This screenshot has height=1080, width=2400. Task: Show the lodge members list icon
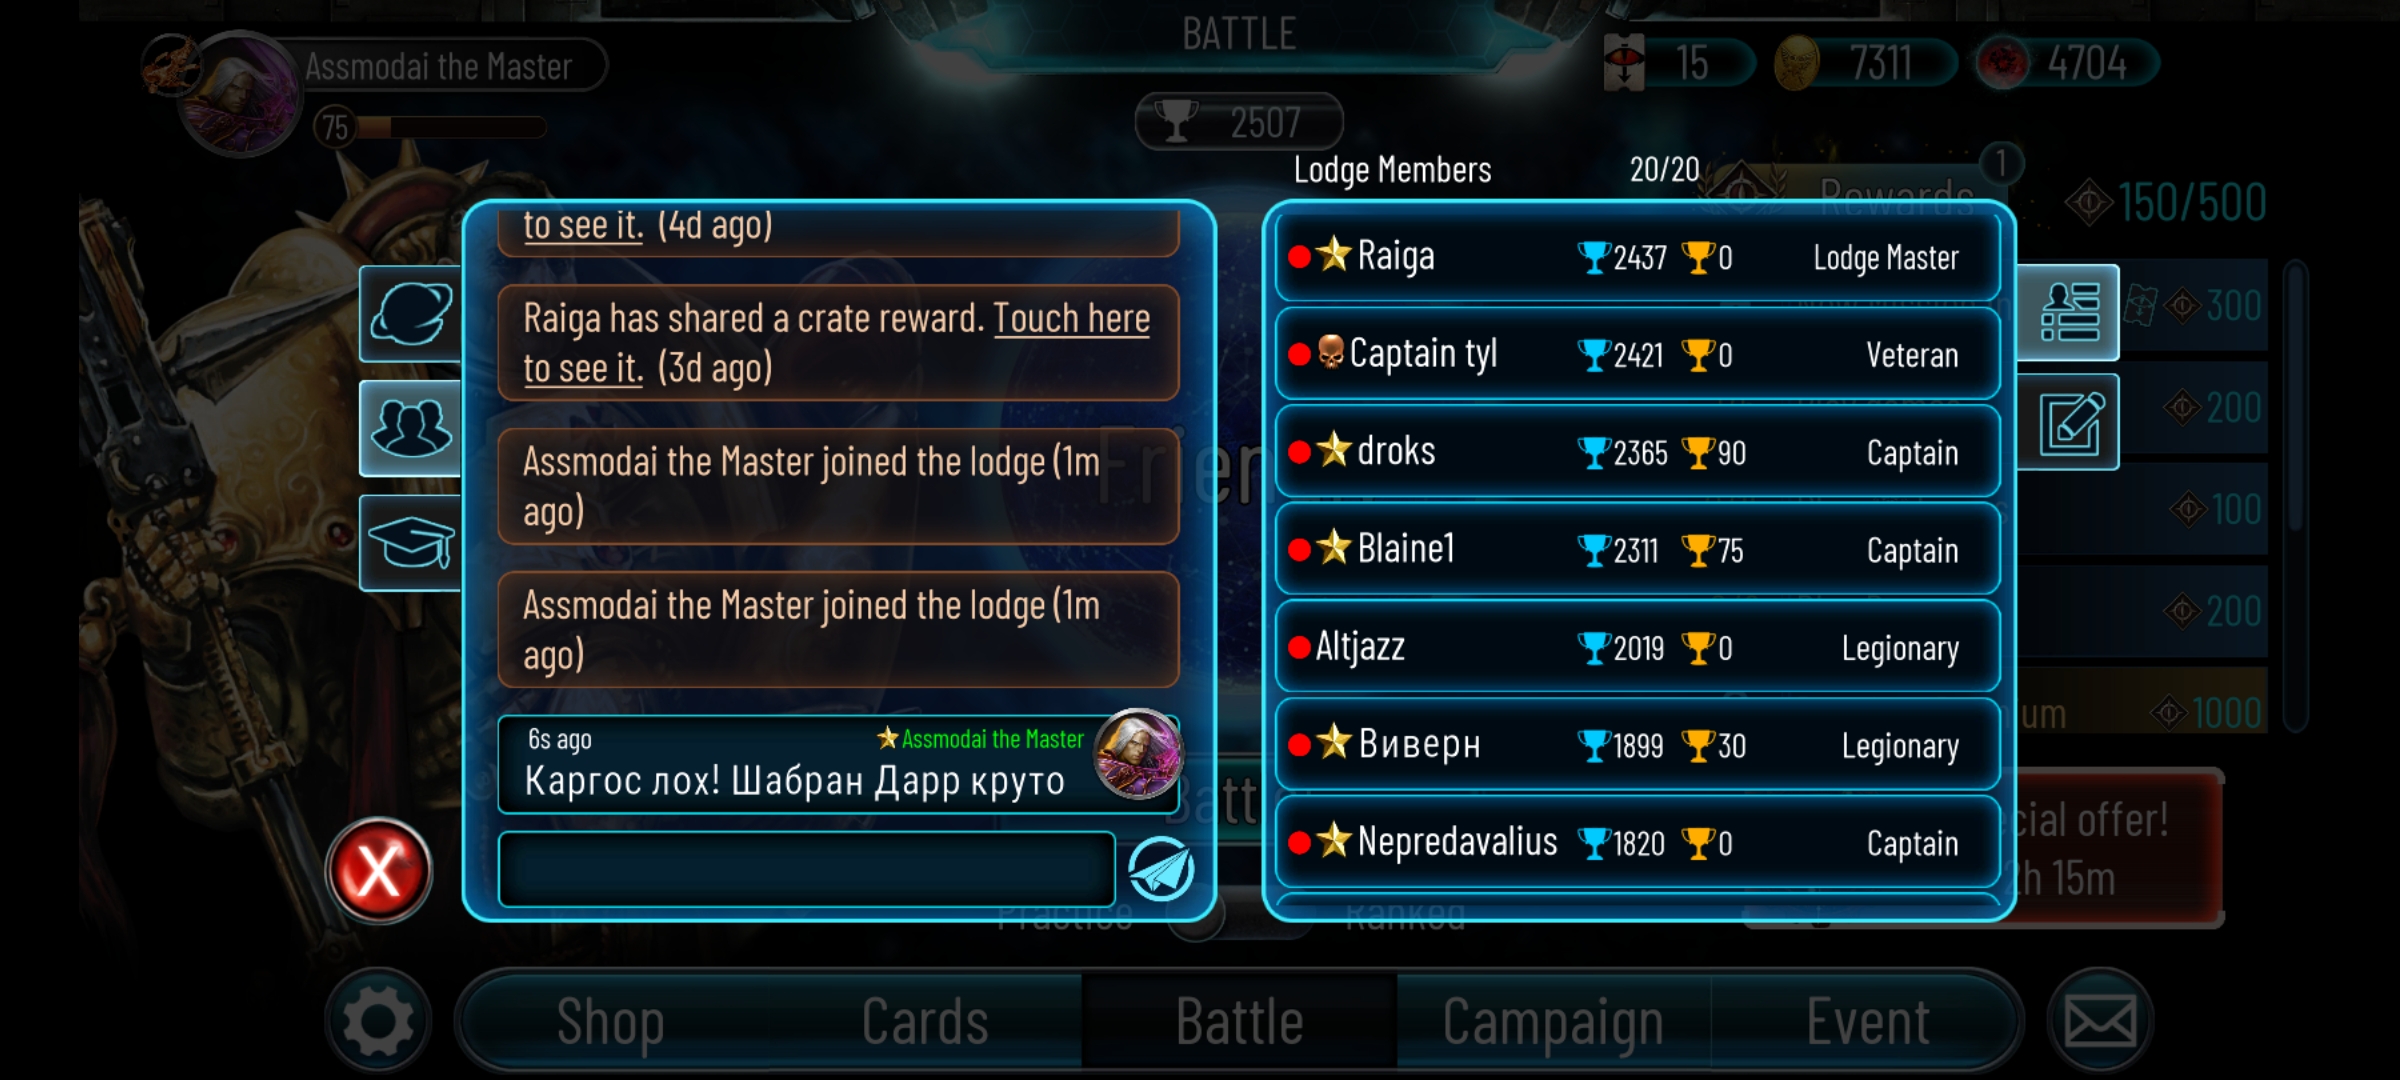[2068, 312]
